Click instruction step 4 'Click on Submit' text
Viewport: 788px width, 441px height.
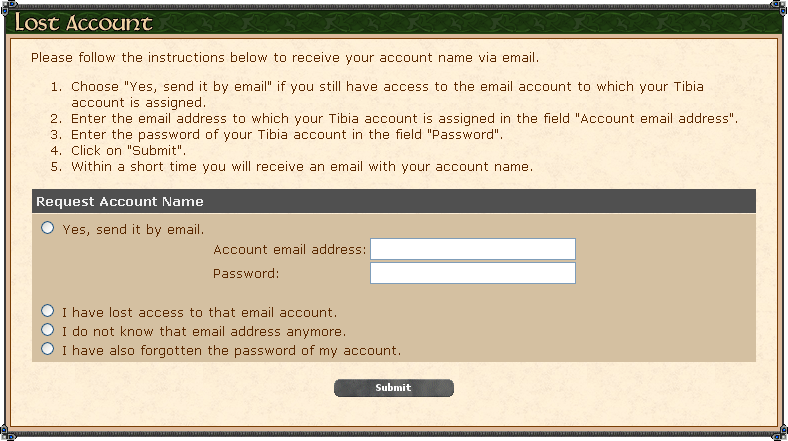coord(129,151)
